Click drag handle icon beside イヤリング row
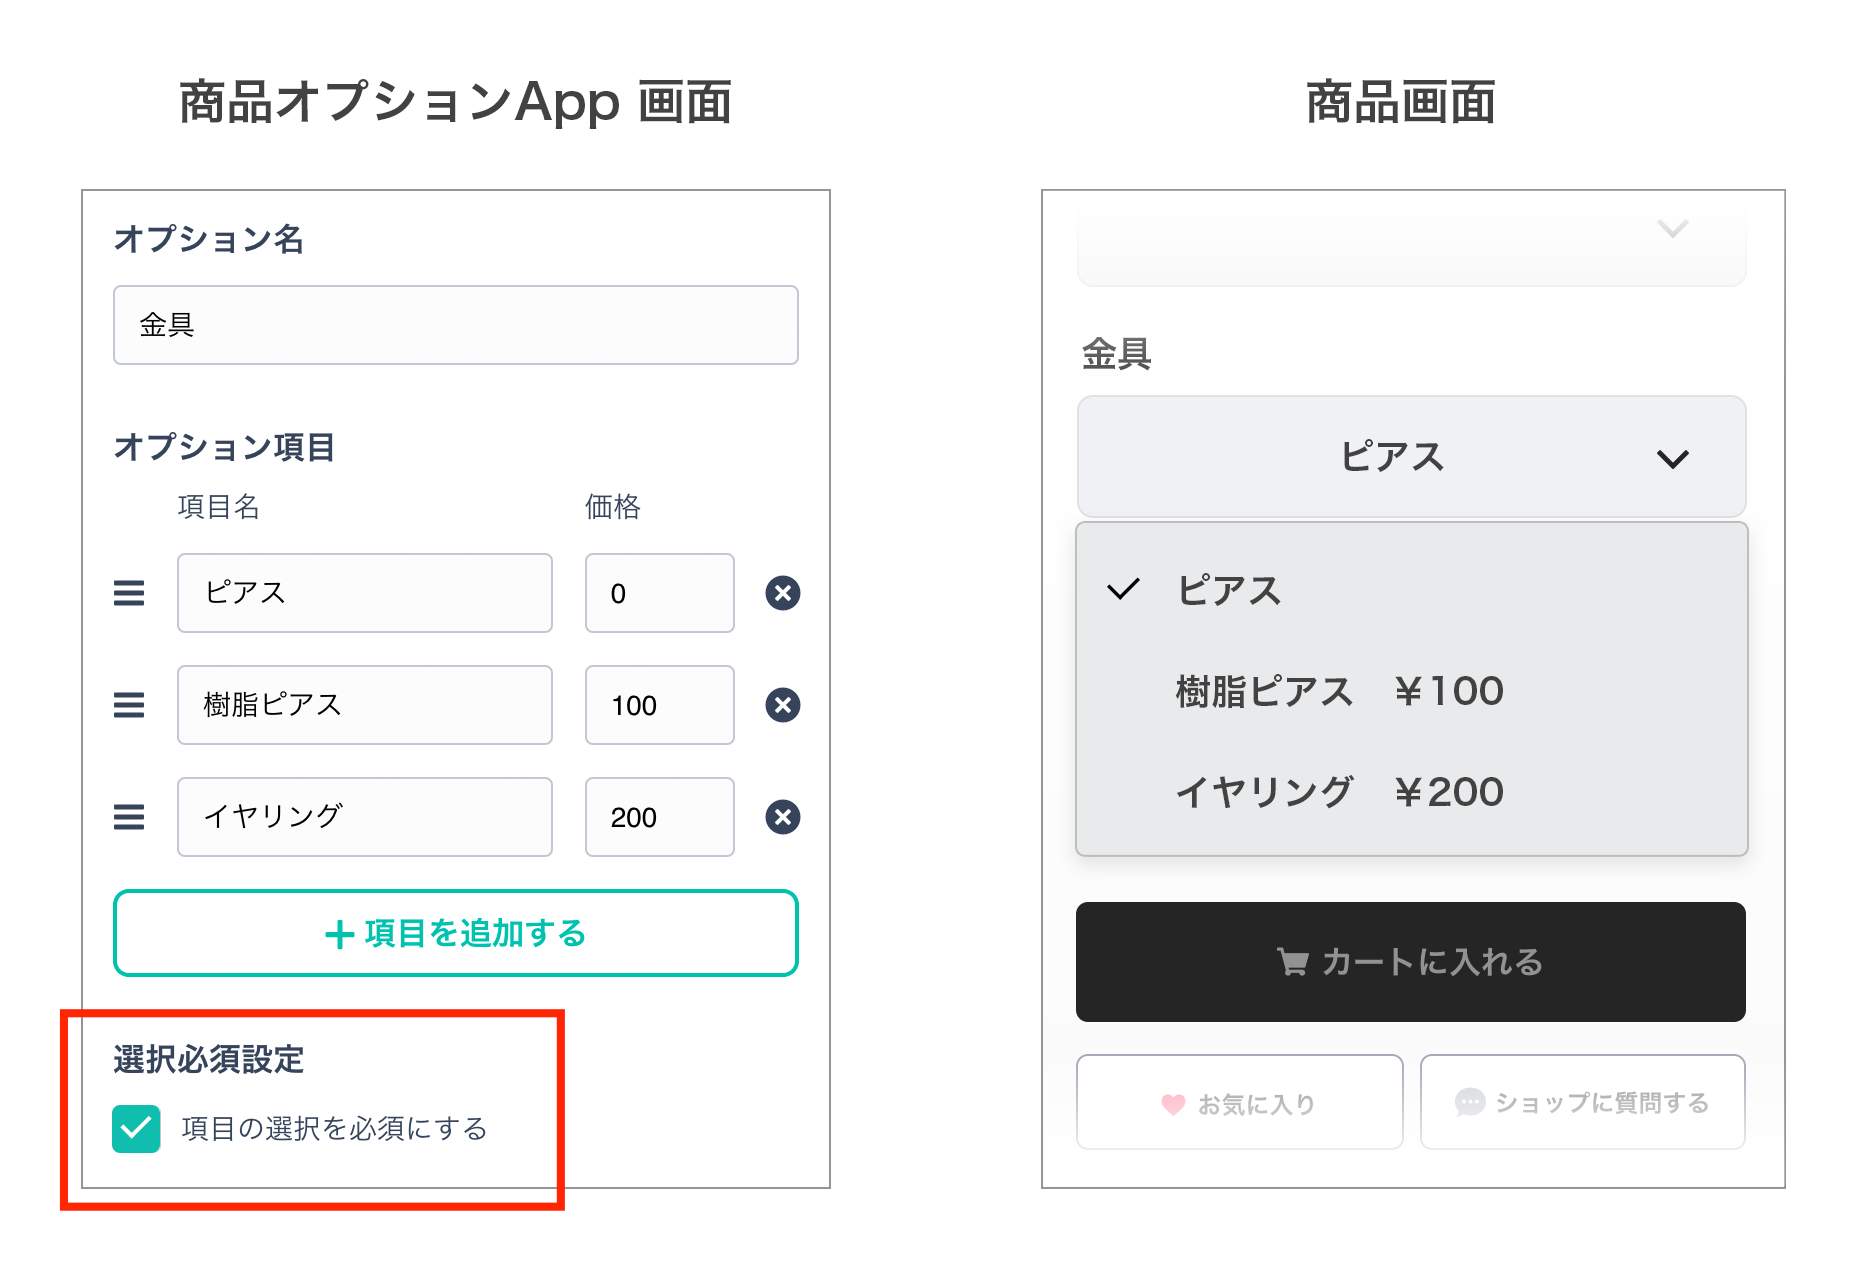This screenshot has width=1869, height=1264. 129,817
